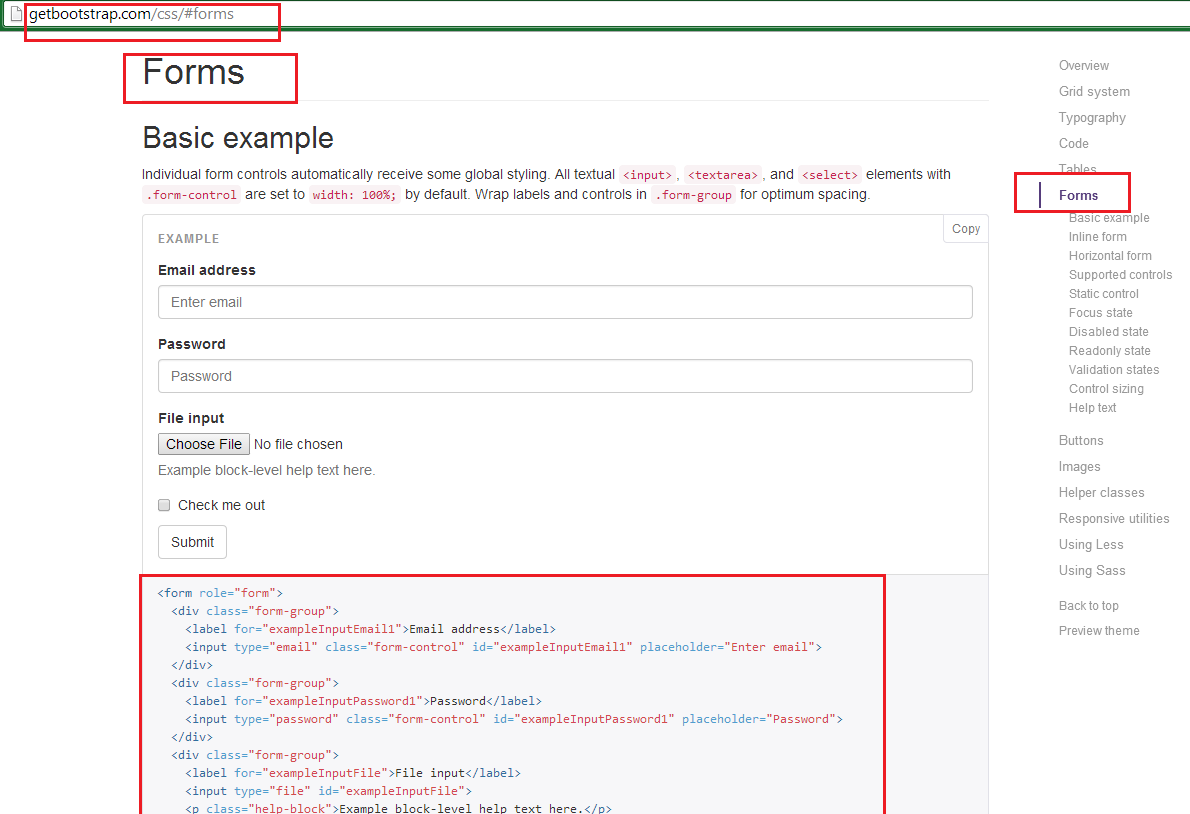
Task: Open Helper classes sidebar link
Action: (1101, 493)
